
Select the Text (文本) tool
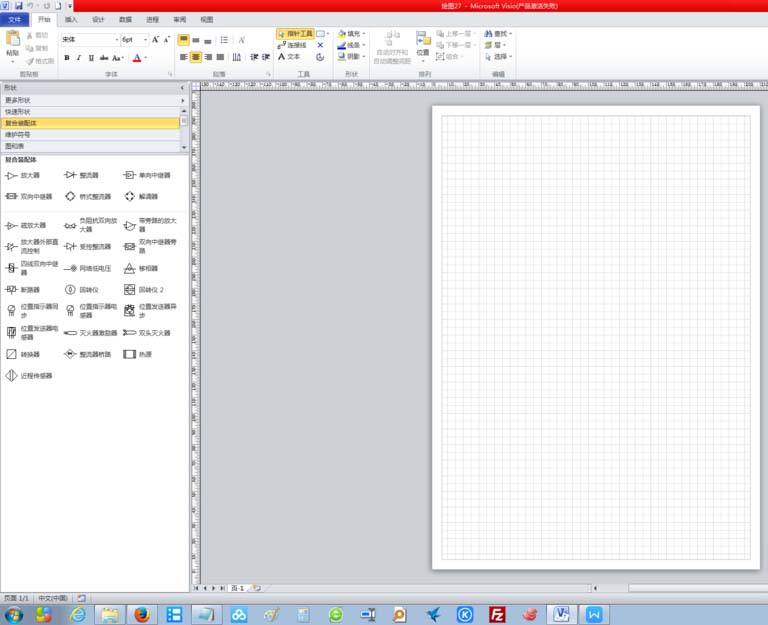tap(289, 57)
